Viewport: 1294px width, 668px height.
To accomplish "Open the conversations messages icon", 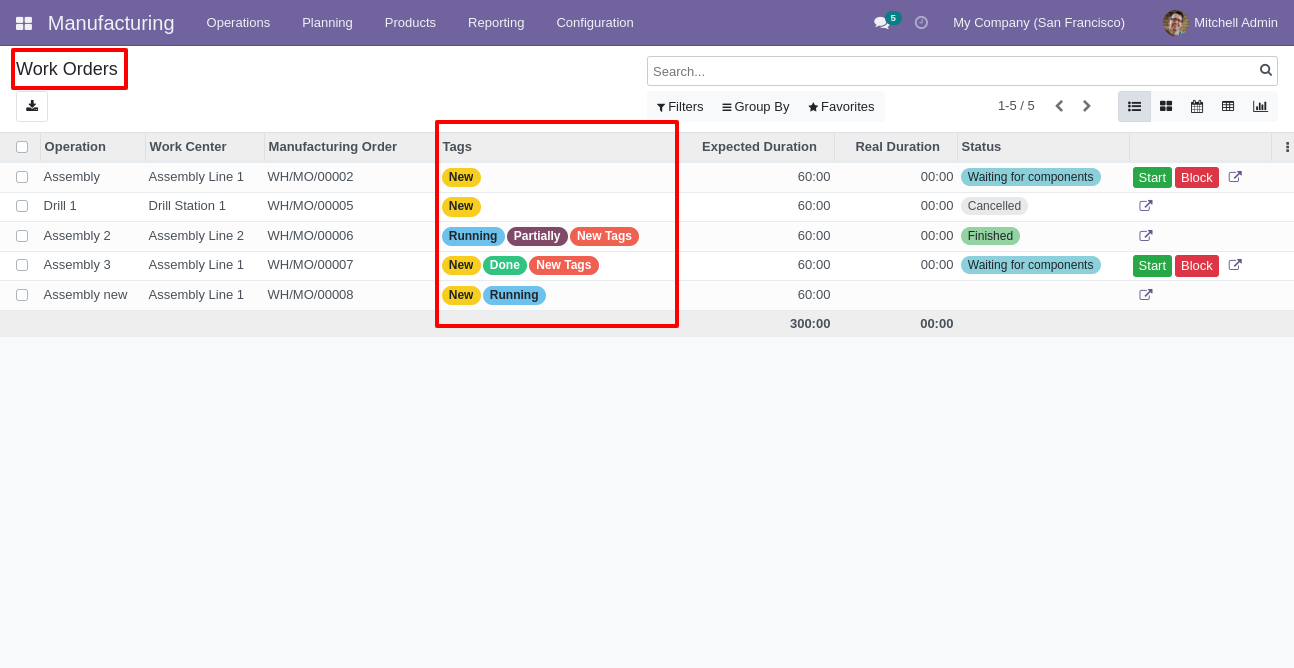I will coord(881,23).
